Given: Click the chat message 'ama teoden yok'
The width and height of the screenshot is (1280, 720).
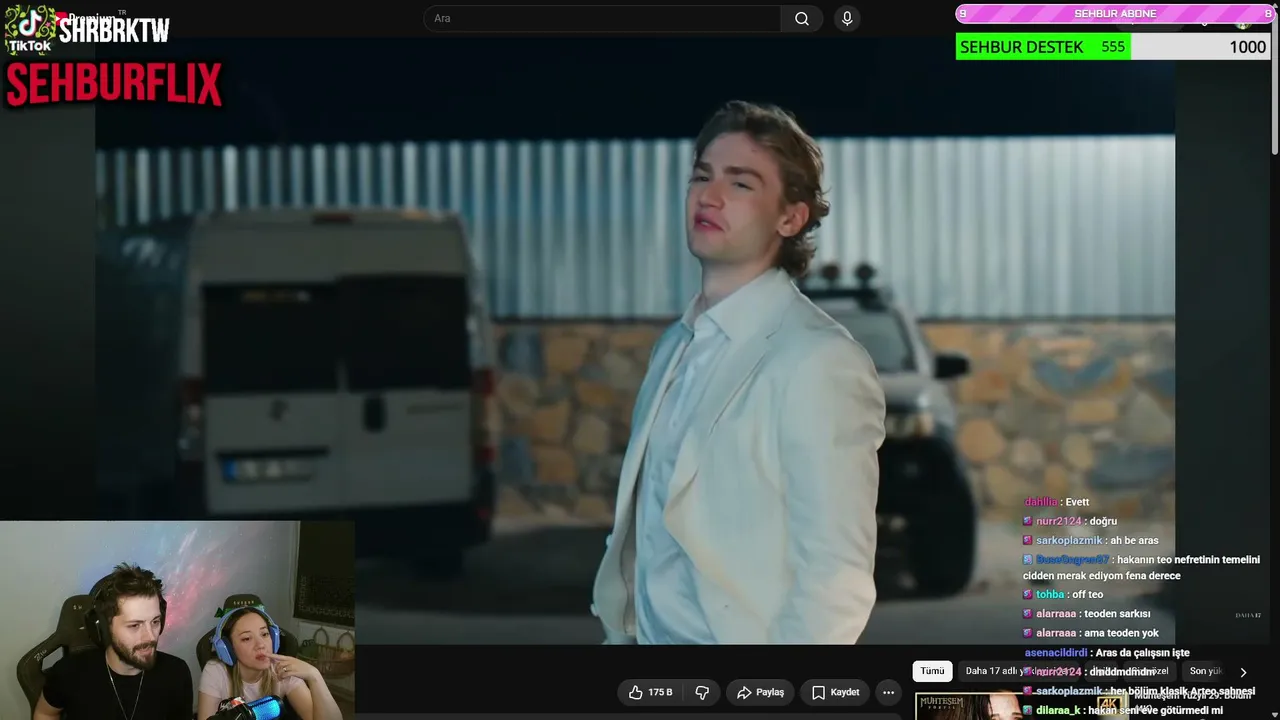Looking at the screenshot, I should pos(1123,632).
